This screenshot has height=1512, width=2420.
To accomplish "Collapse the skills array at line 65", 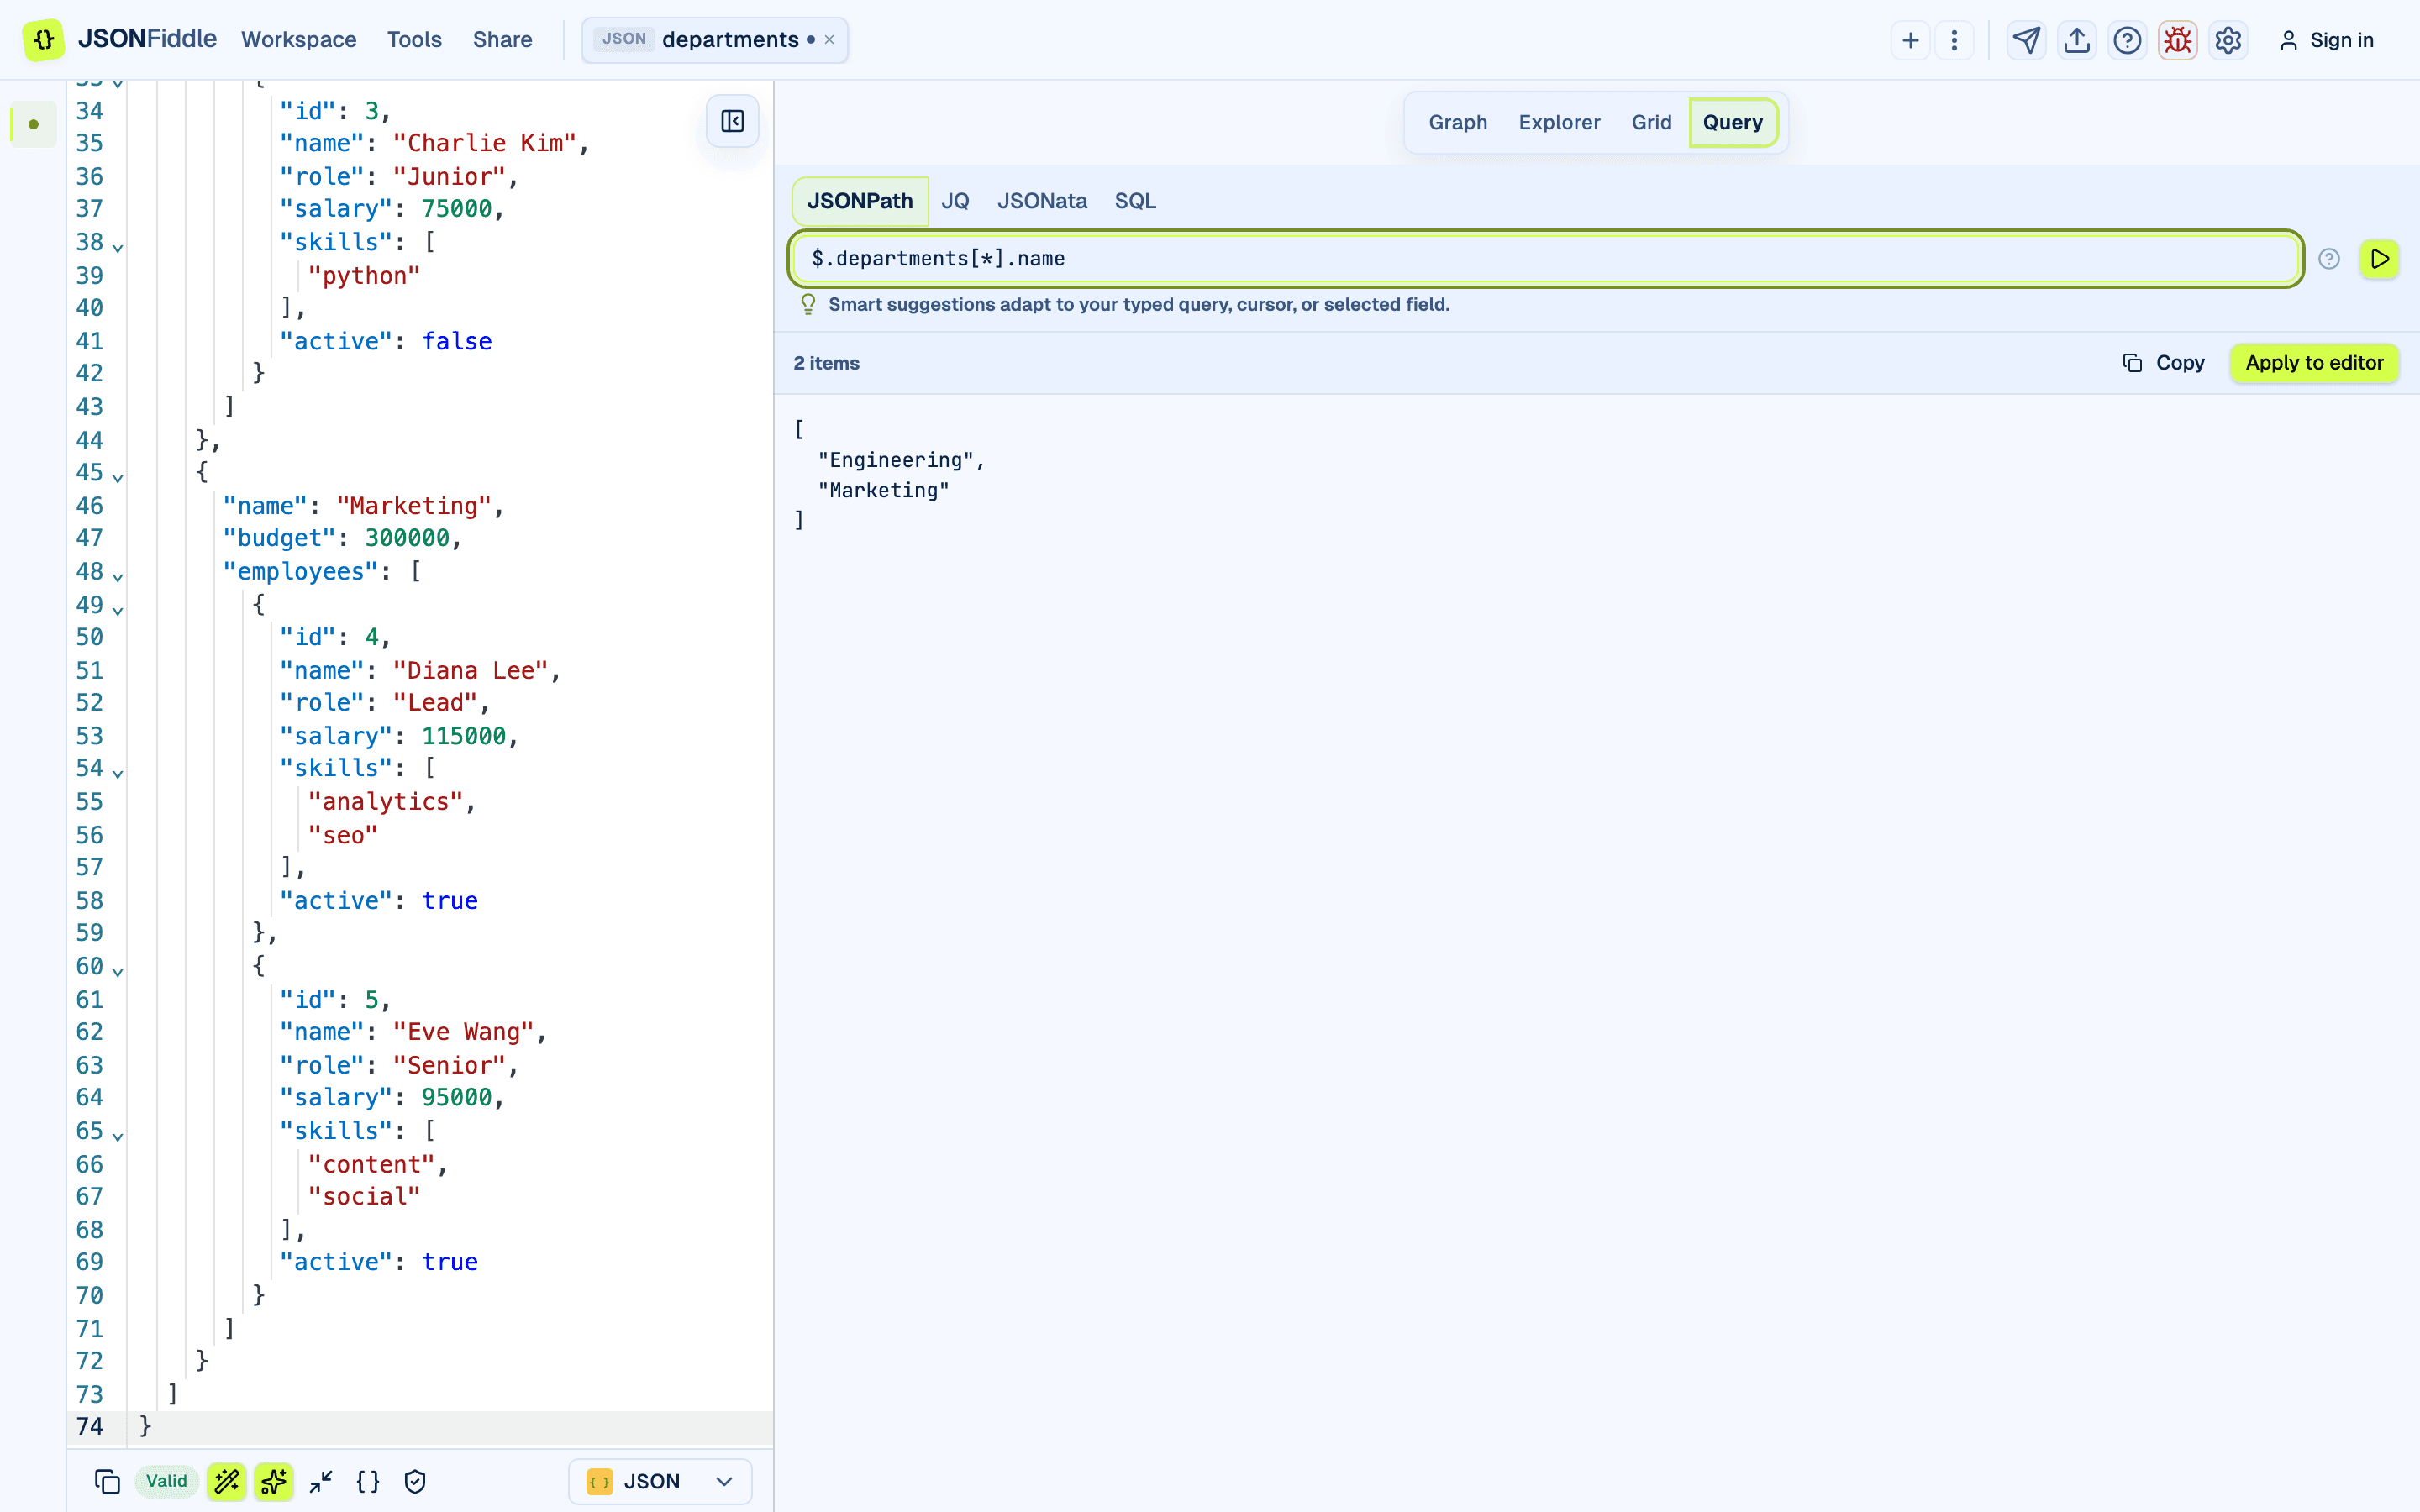I will pyautogui.click(x=118, y=1136).
